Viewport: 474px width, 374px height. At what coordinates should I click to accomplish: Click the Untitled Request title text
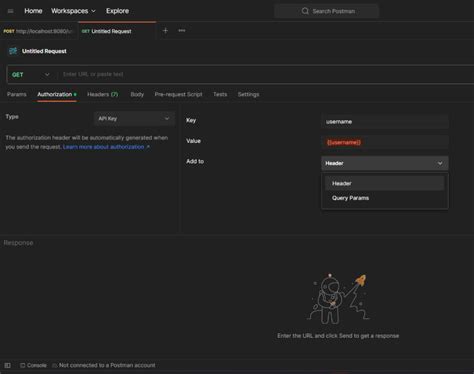coord(44,51)
